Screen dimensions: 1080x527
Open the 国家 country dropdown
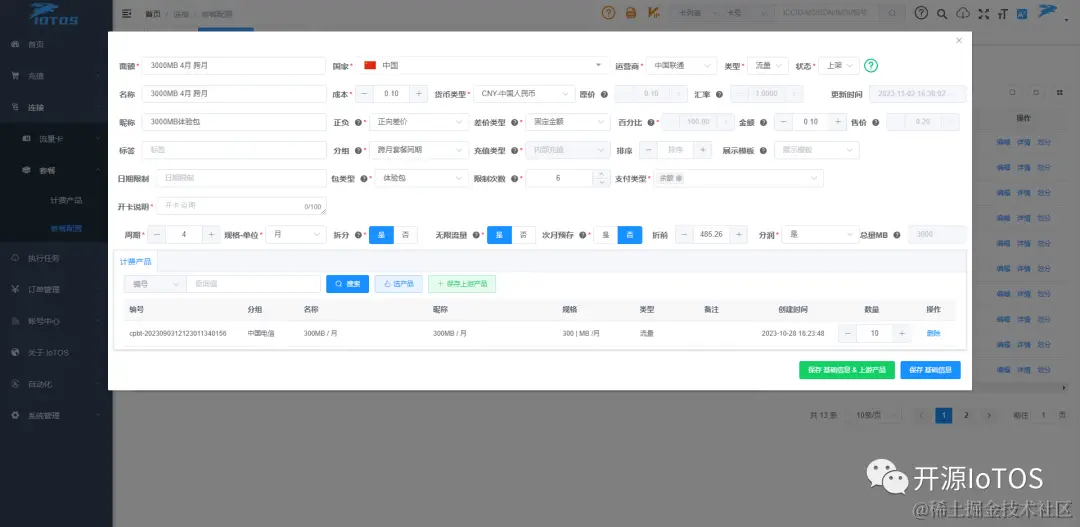point(483,65)
